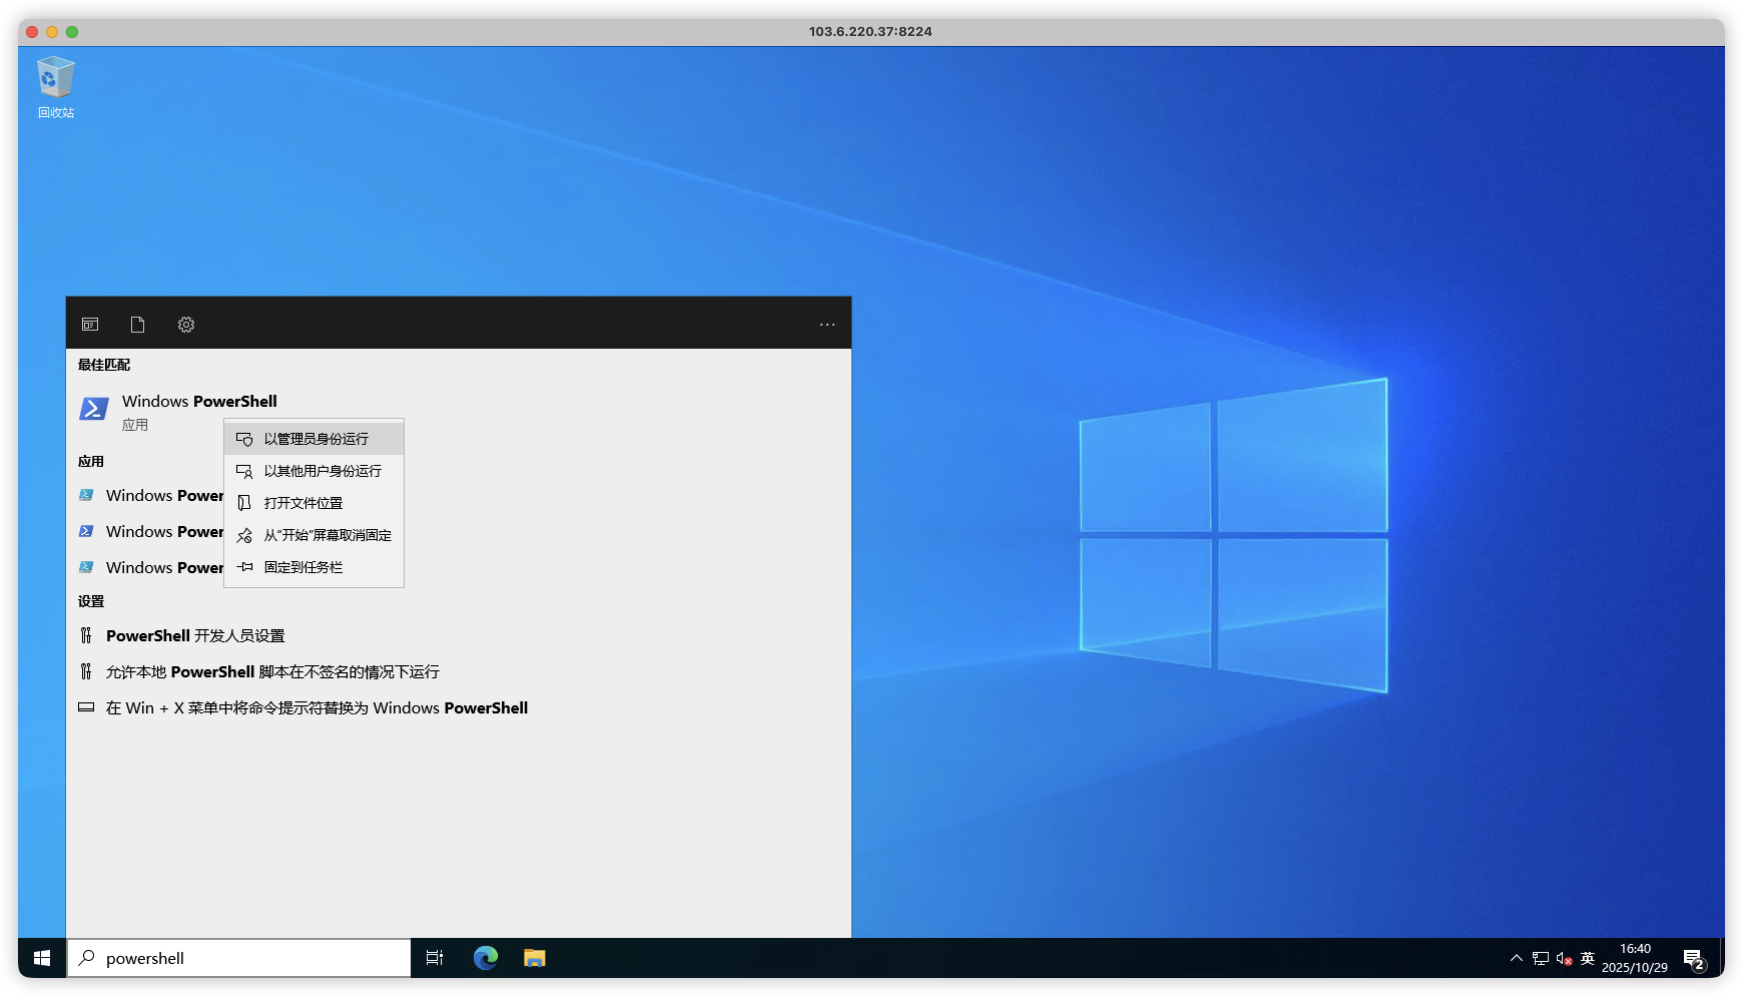This screenshot has height=996, width=1743.
Task: Click the Windows Start button
Action: coord(42,958)
